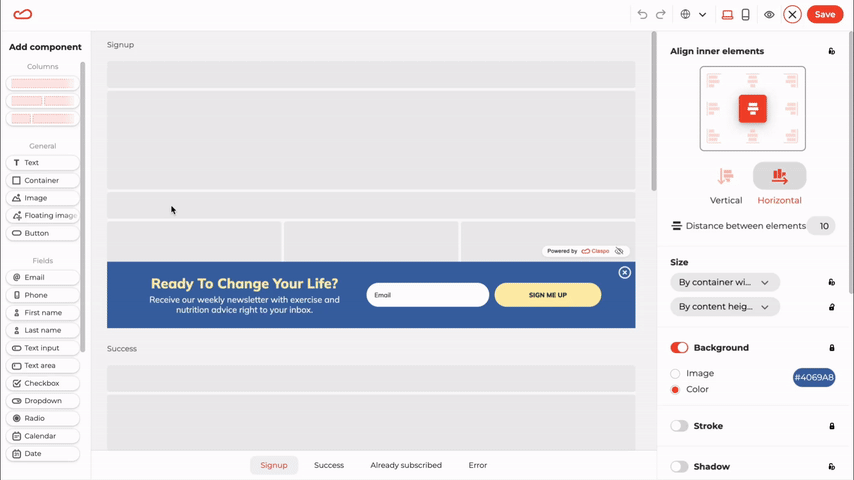Screen dimensions: 854x480
Task: Add a Floating image component
Action: point(42,215)
